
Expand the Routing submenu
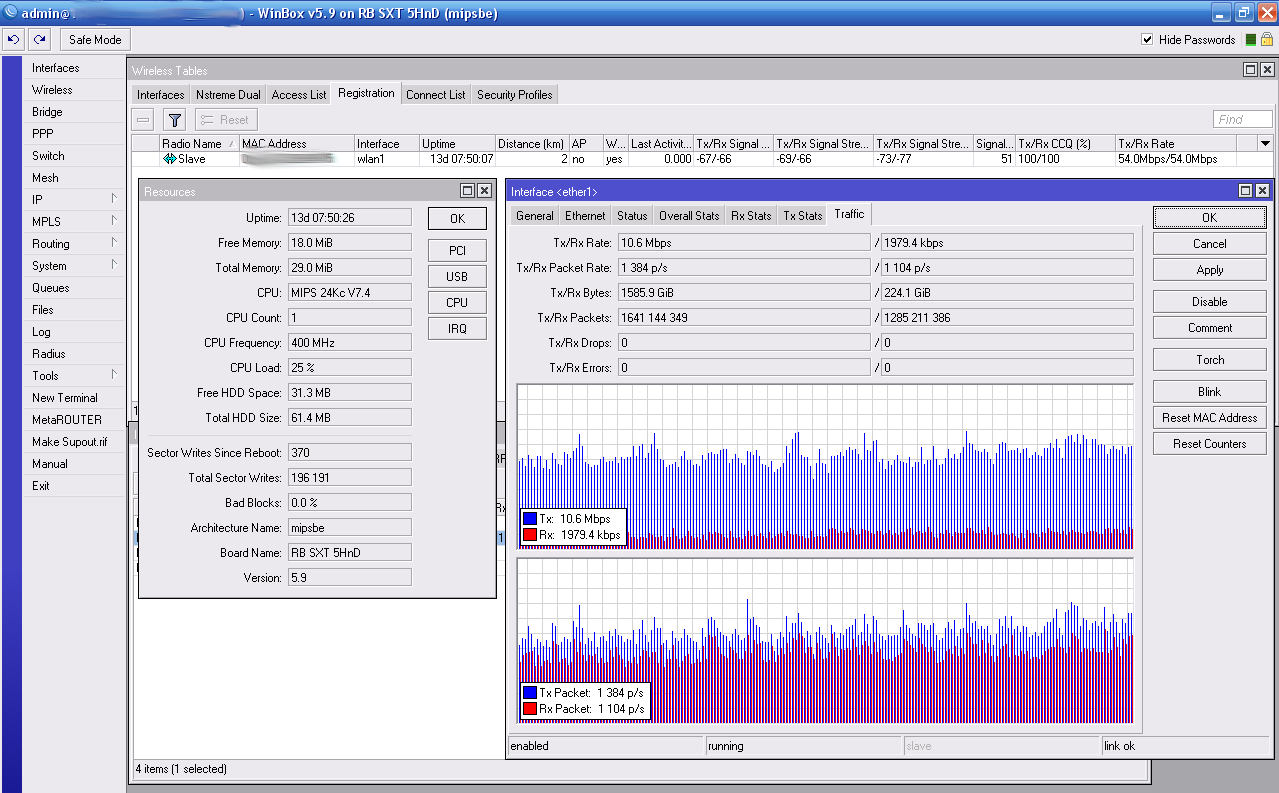pyautogui.click(x=114, y=244)
